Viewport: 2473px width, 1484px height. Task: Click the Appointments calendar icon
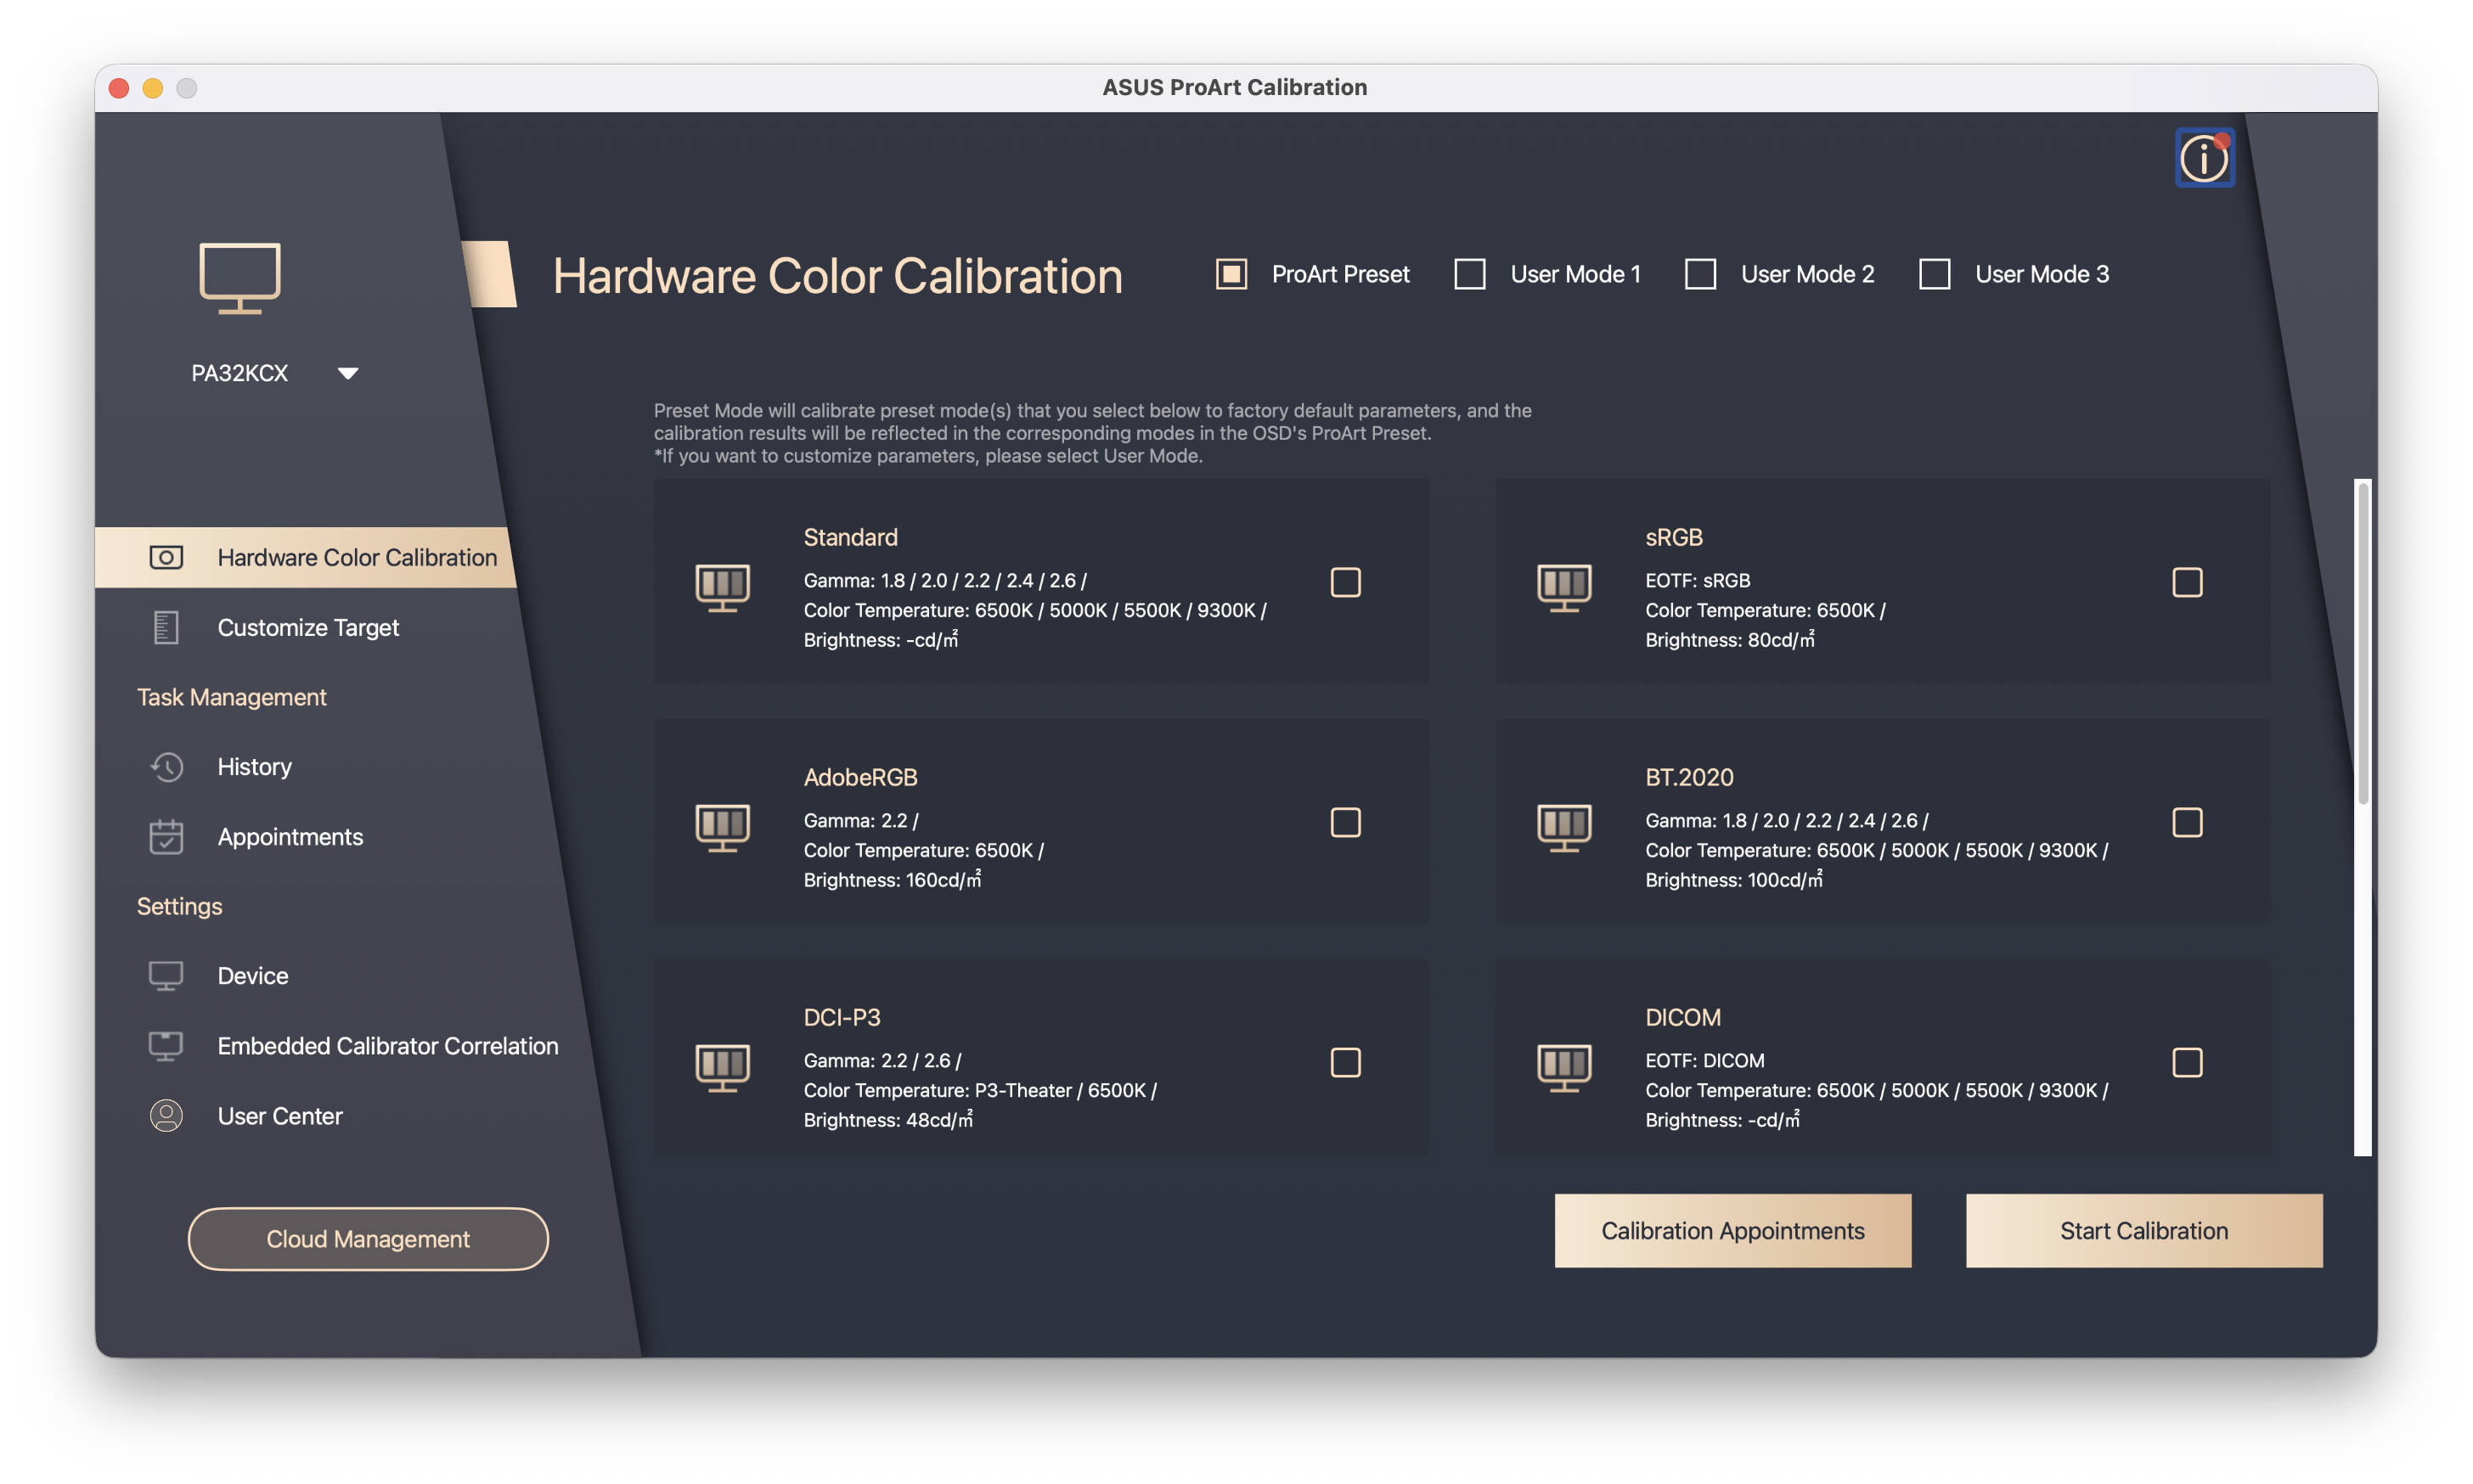point(166,836)
